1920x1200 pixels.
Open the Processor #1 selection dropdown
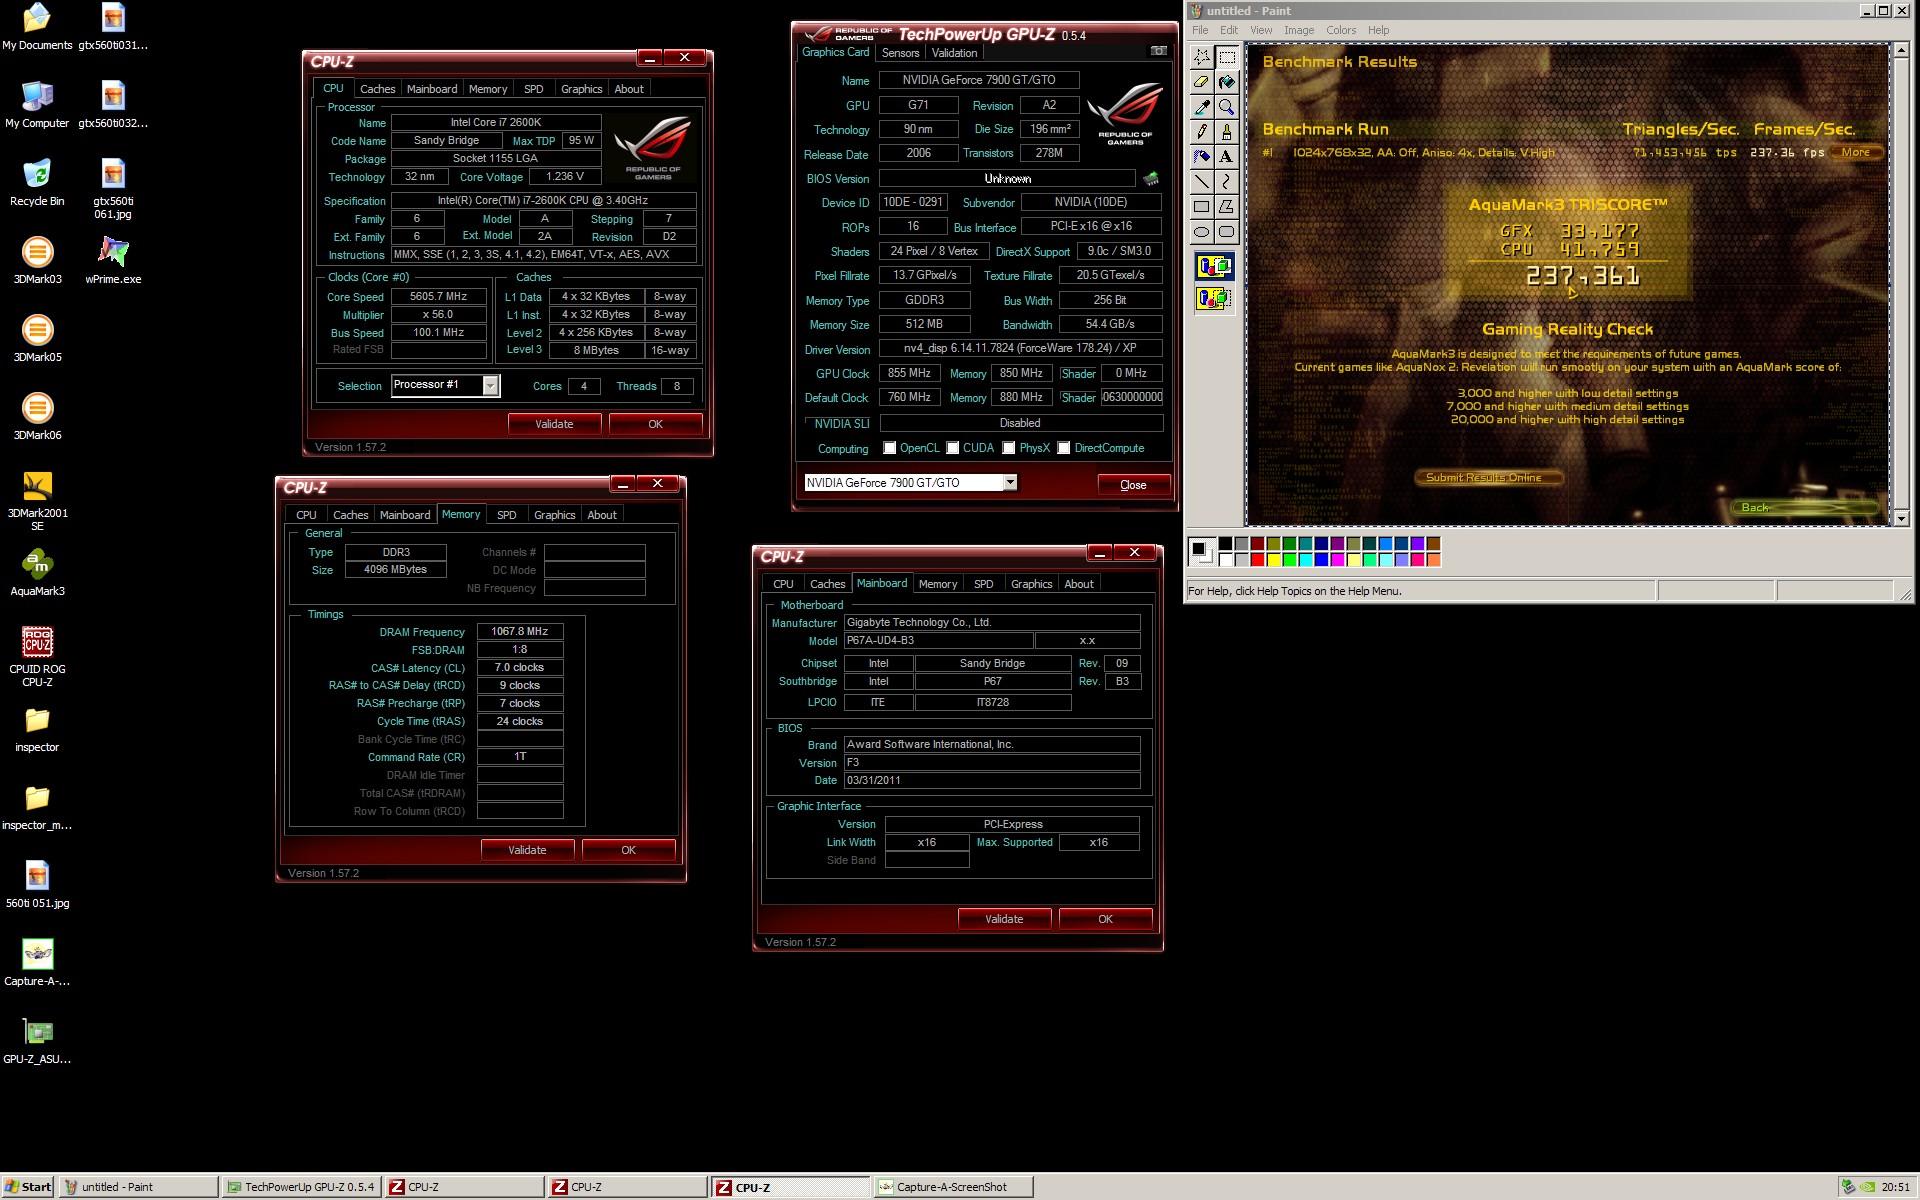coord(490,386)
